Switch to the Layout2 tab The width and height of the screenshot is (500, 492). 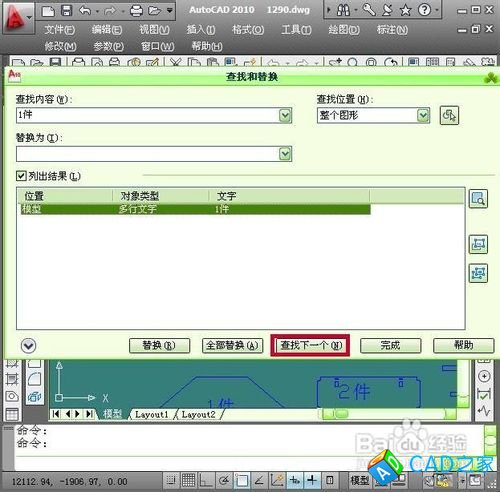pyautogui.click(x=199, y=414)
